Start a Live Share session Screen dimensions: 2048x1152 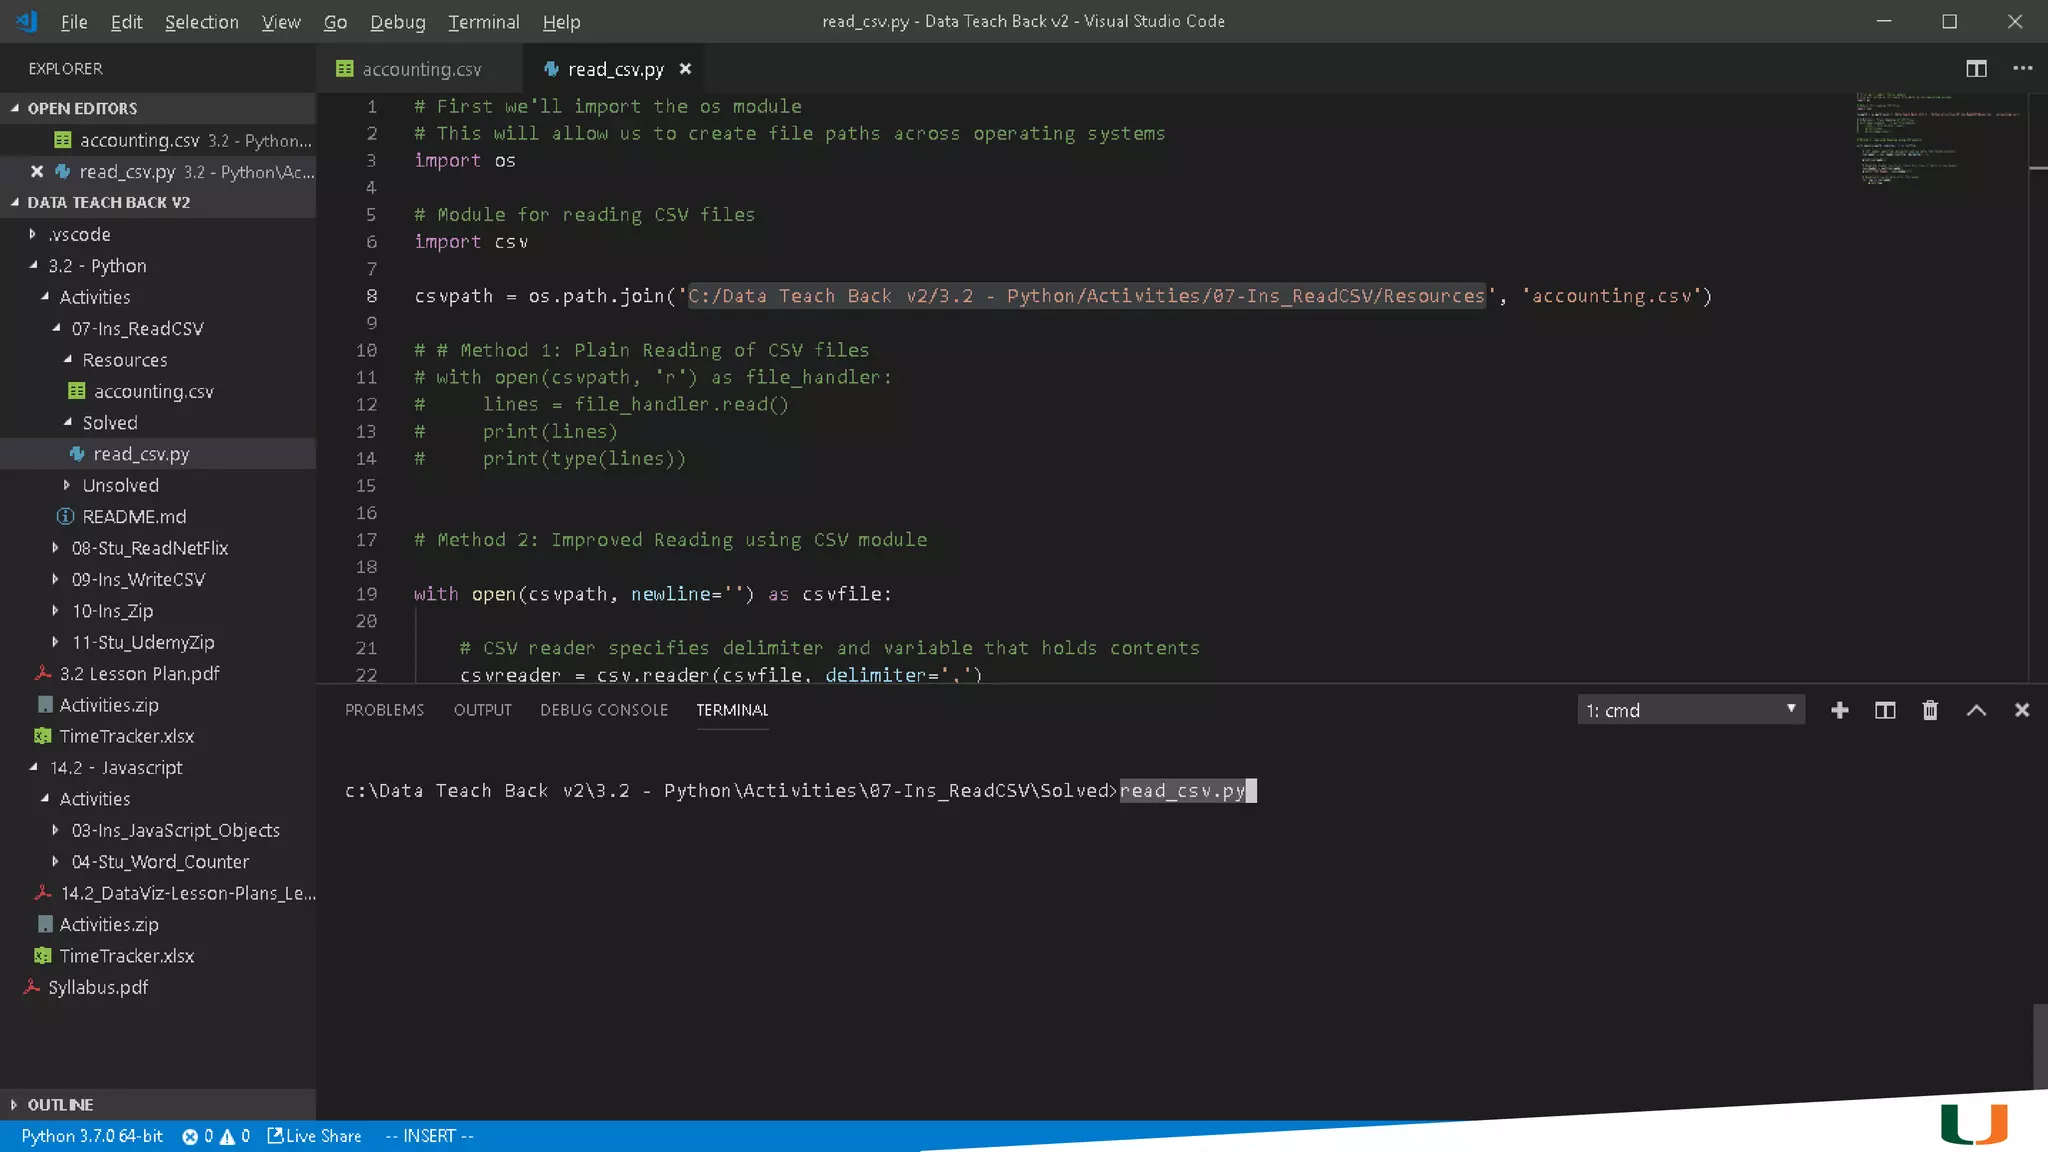click(x=315, y=1136)
